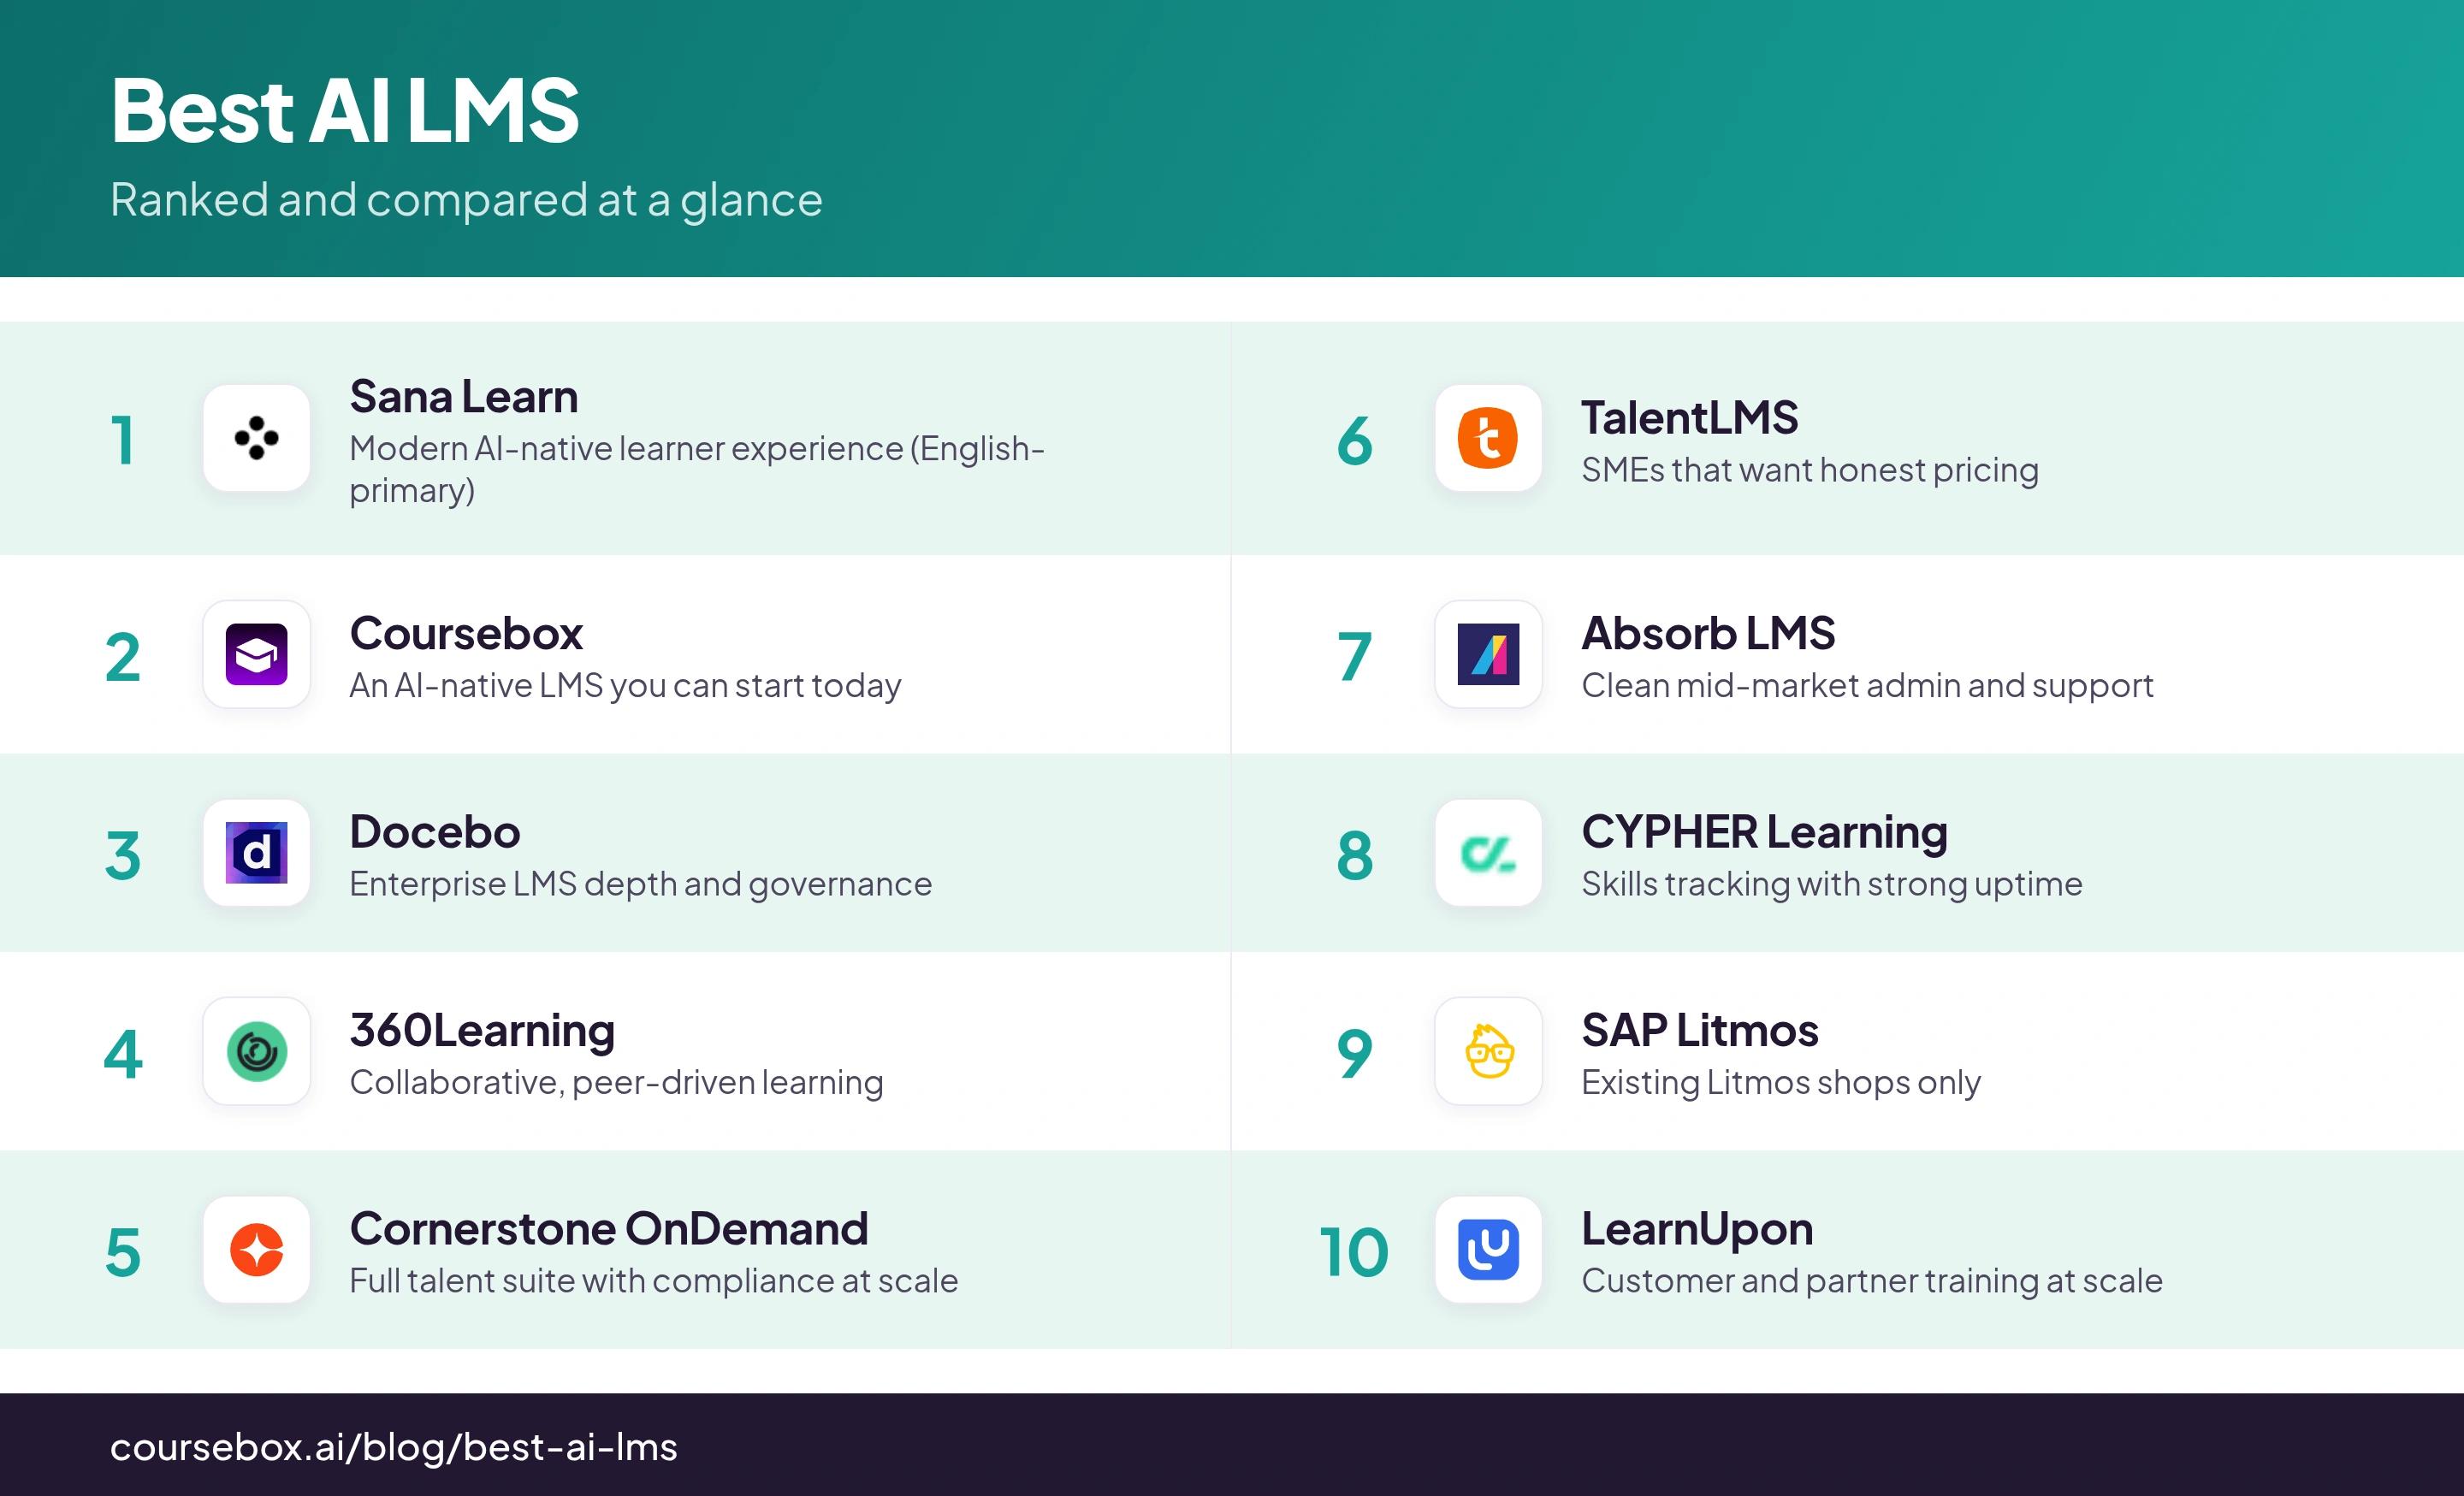This screenshot has width=2464, height=1496.
Task: Click the Cornerstone OnDemand orange star icon
Action: coord(257,1250)
